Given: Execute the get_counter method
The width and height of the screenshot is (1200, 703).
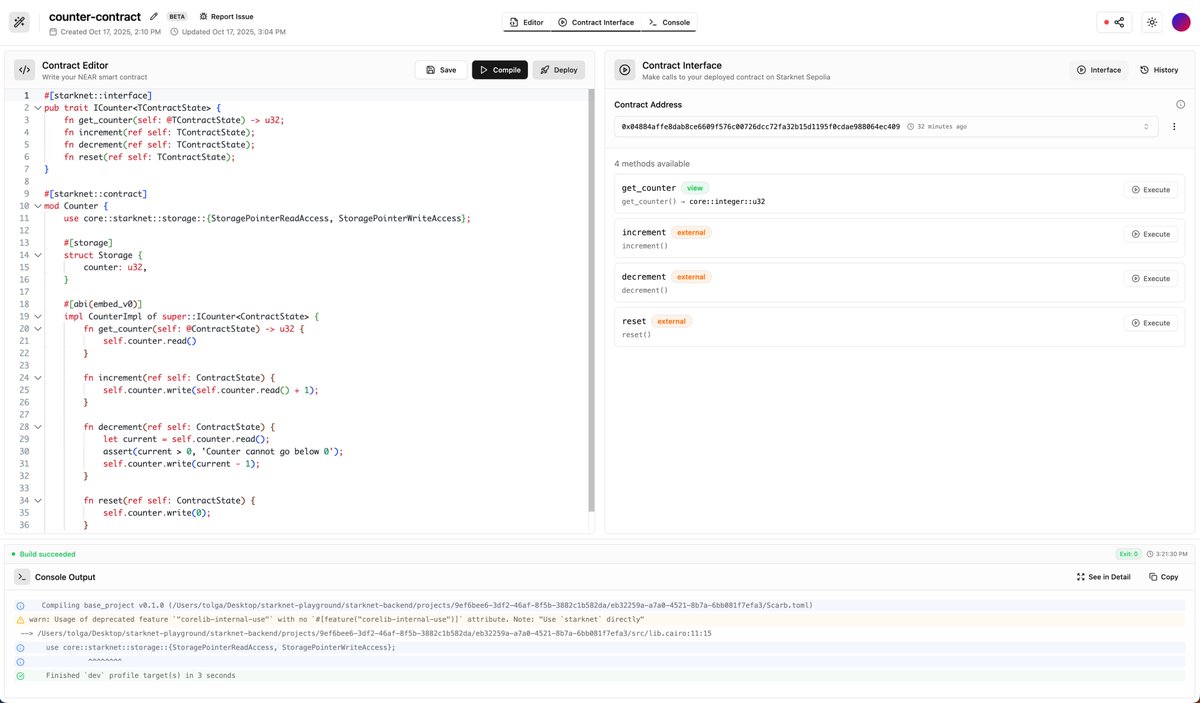Looking at the screenshot, I should (x=1150, y=189).
